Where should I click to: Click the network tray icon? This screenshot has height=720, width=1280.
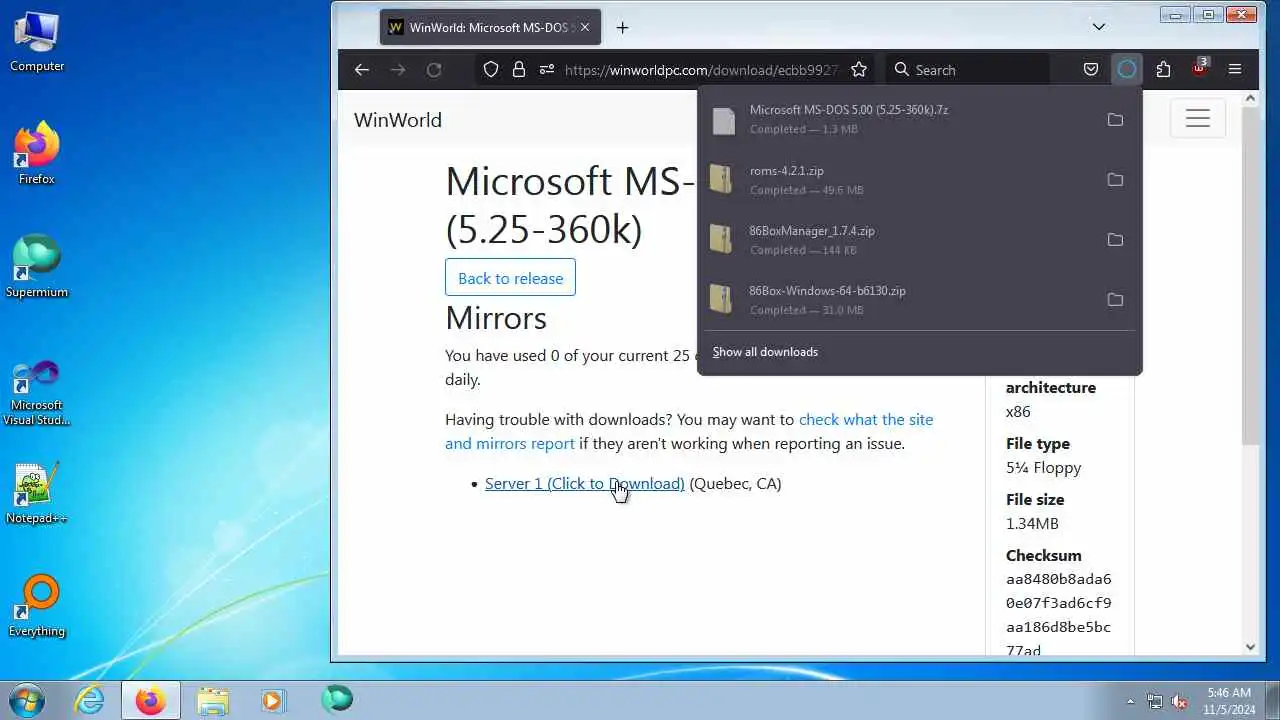[1155, 701]
